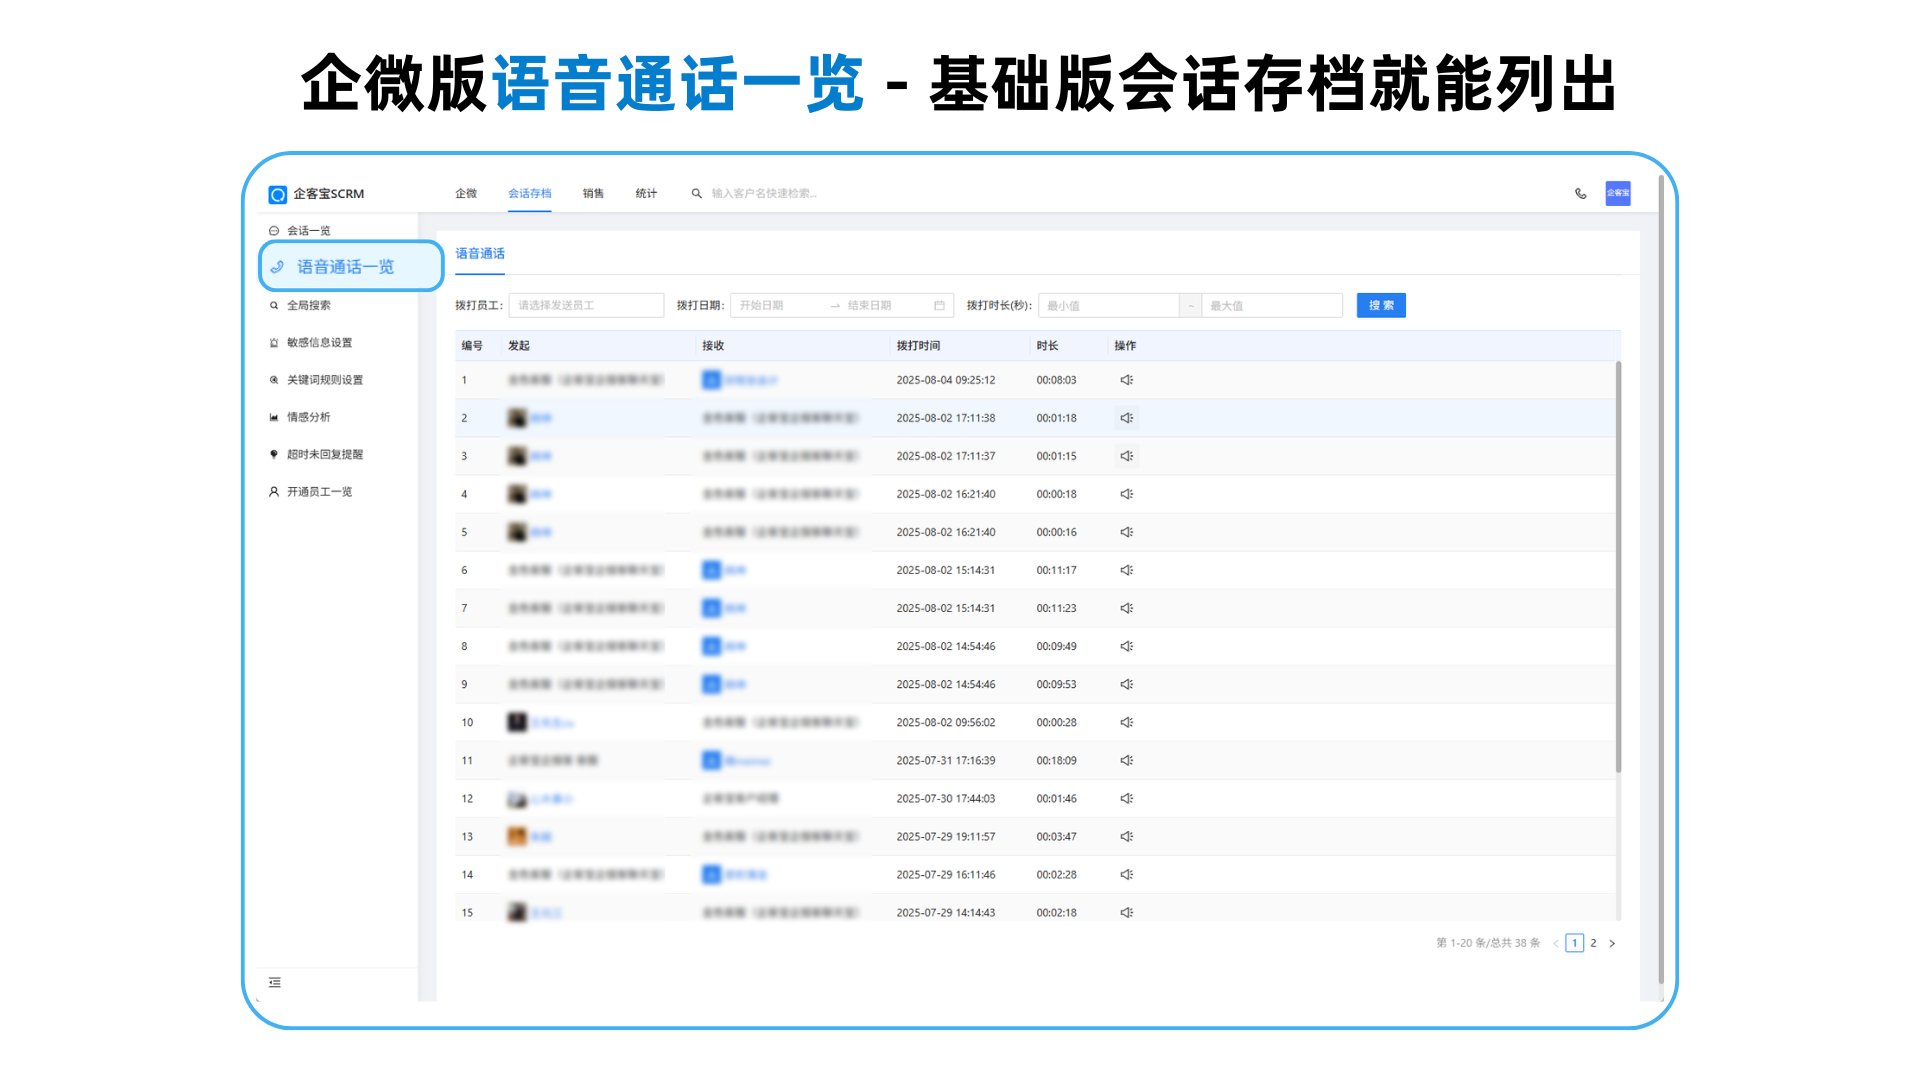
Task: Click the blue 搜索 button
Action: pyautogui.click(x=1380, y=305)
